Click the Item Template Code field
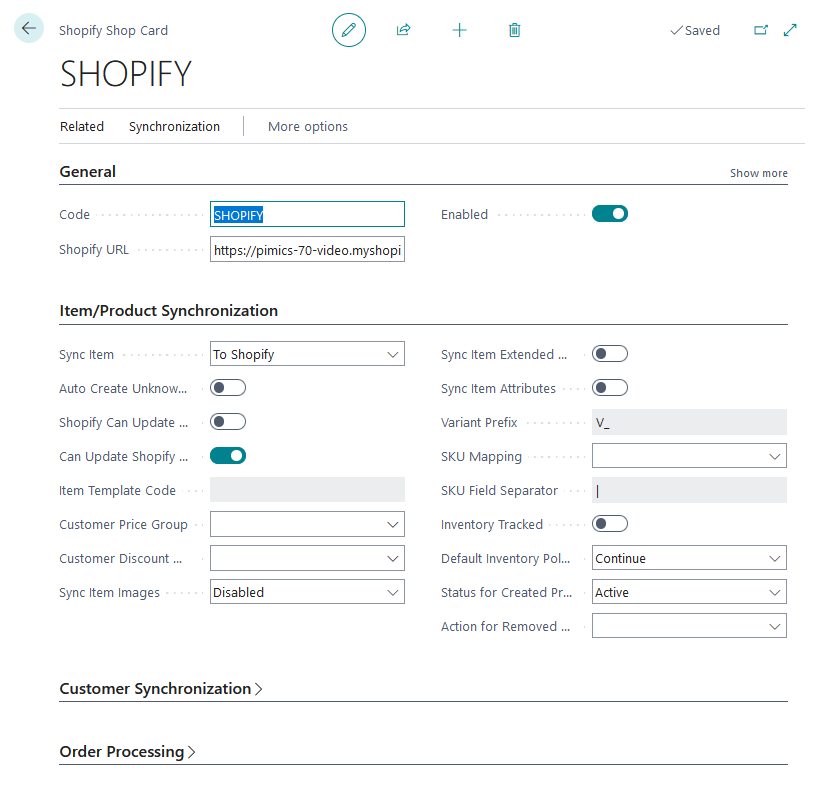The height and width of the screenshot is (788, 822). [x=307, y=490]
